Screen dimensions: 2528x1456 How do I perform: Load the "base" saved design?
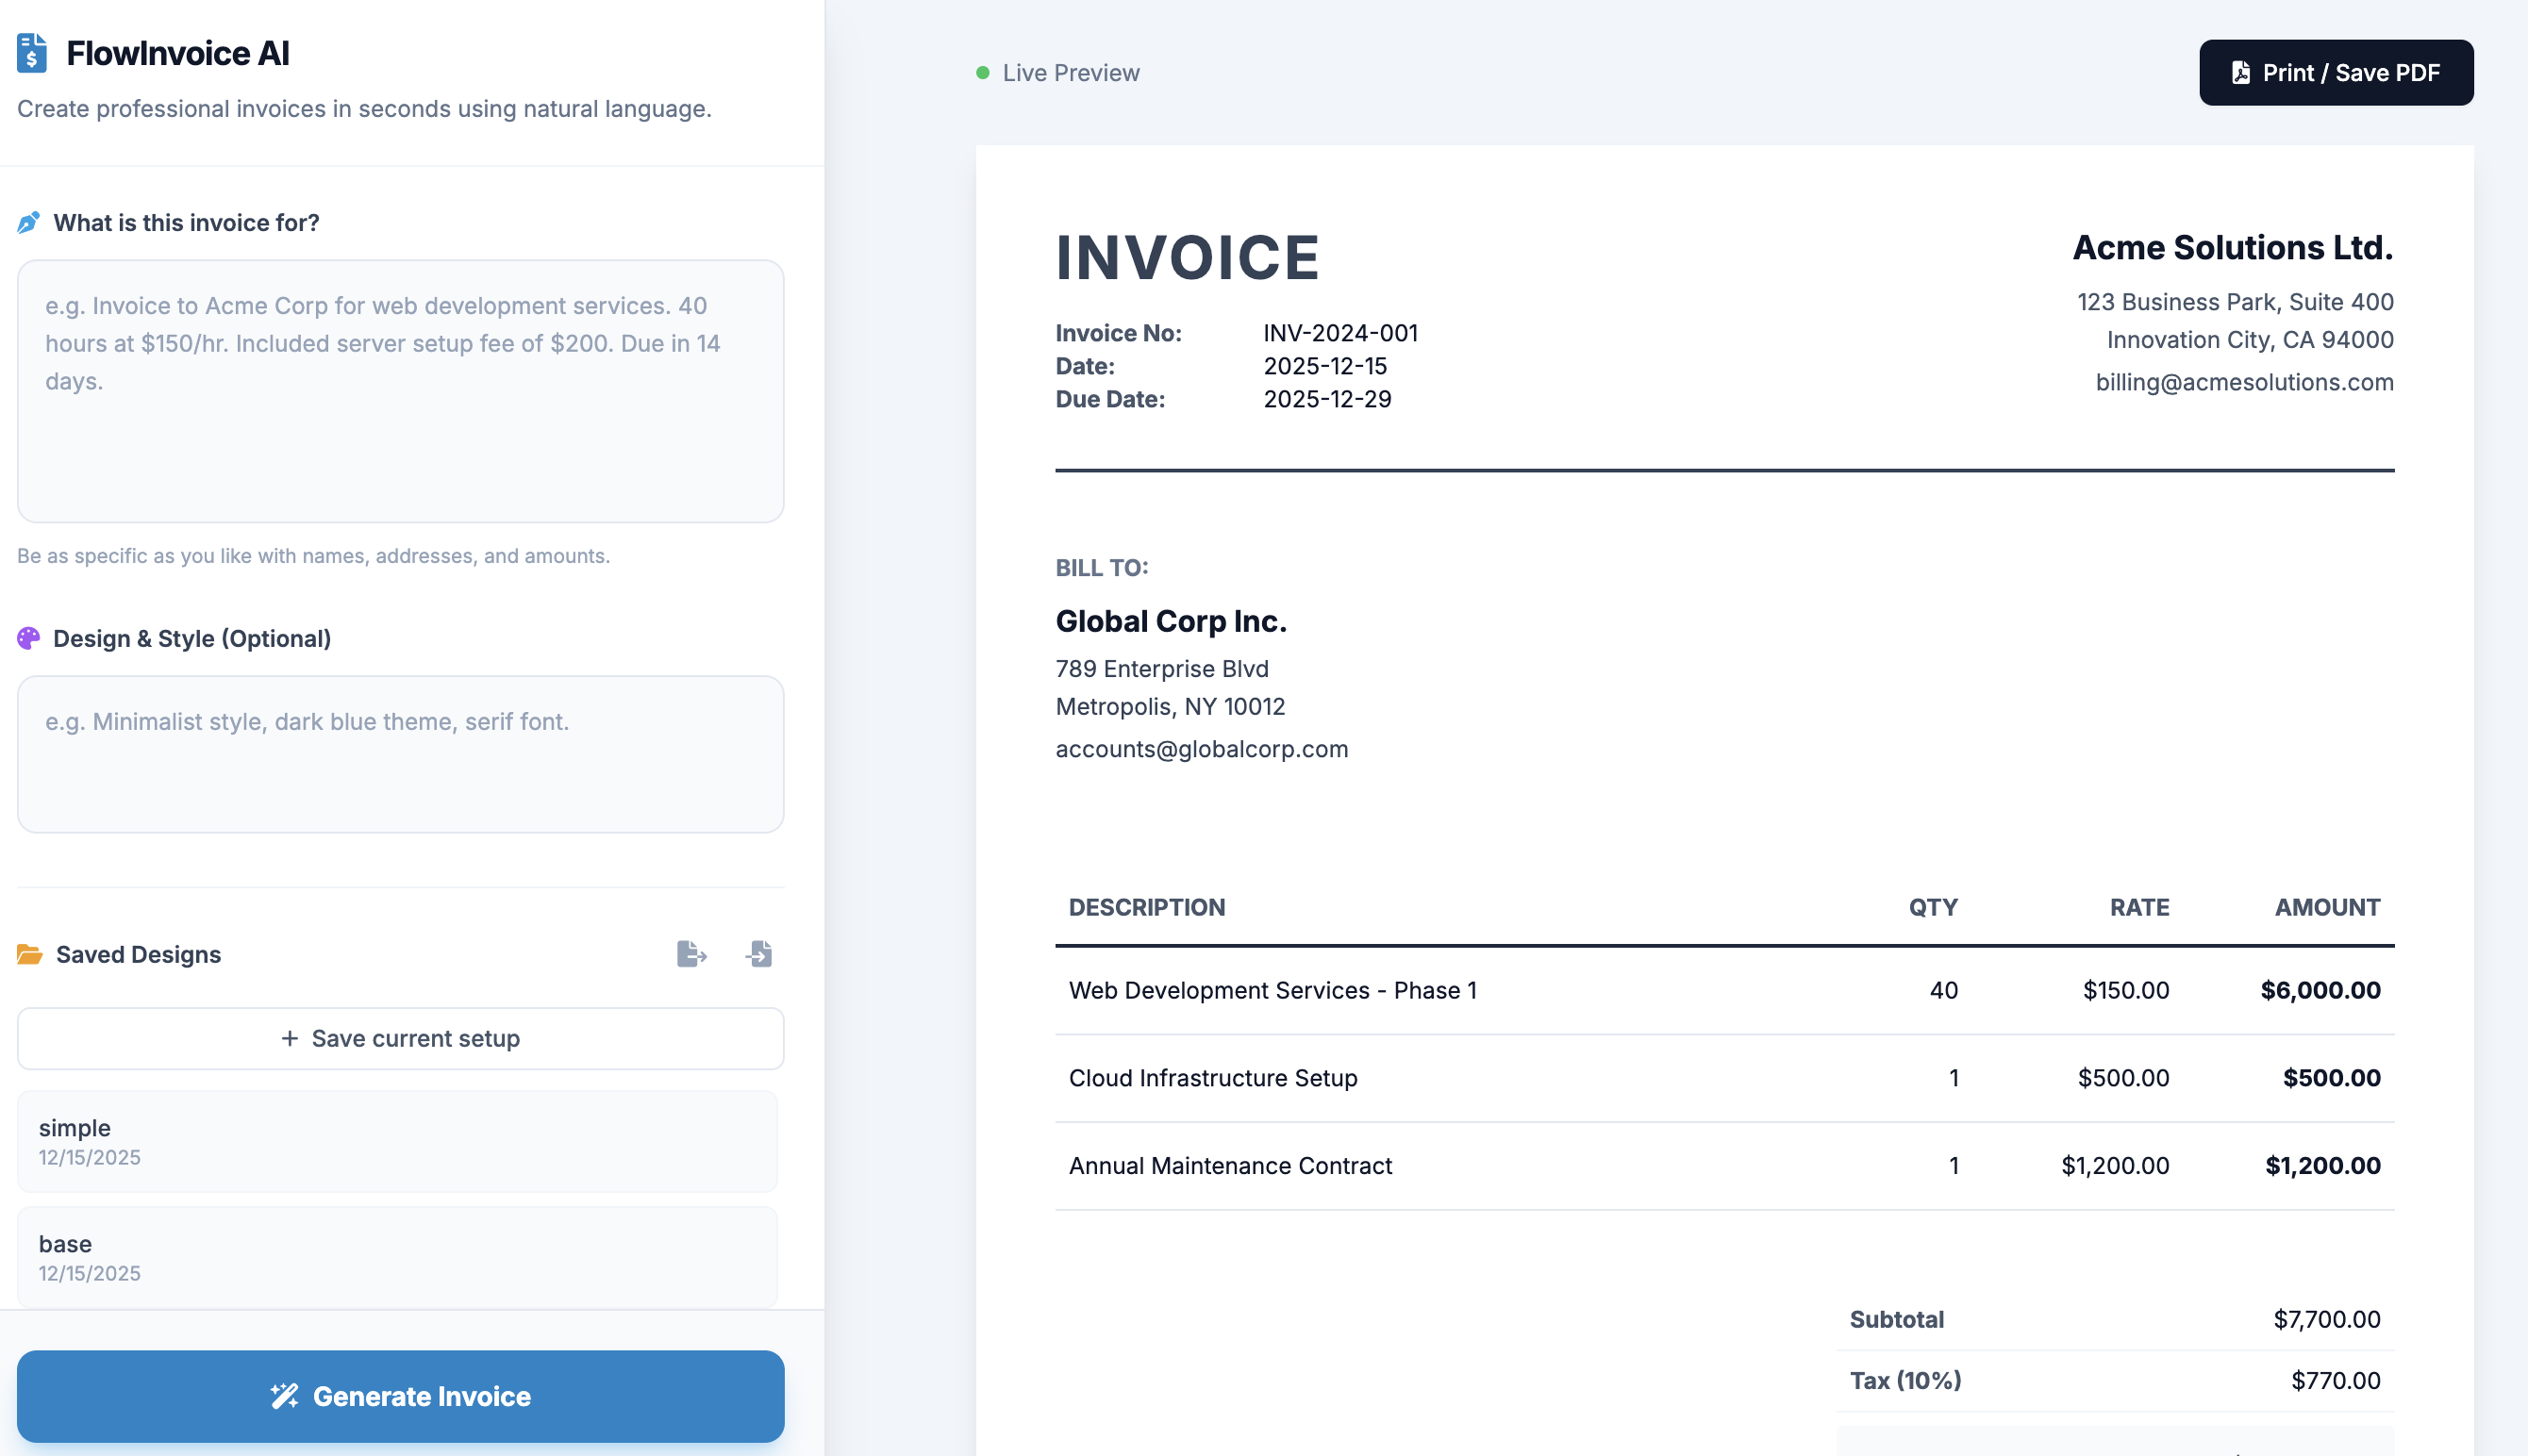coord(400,1256)
